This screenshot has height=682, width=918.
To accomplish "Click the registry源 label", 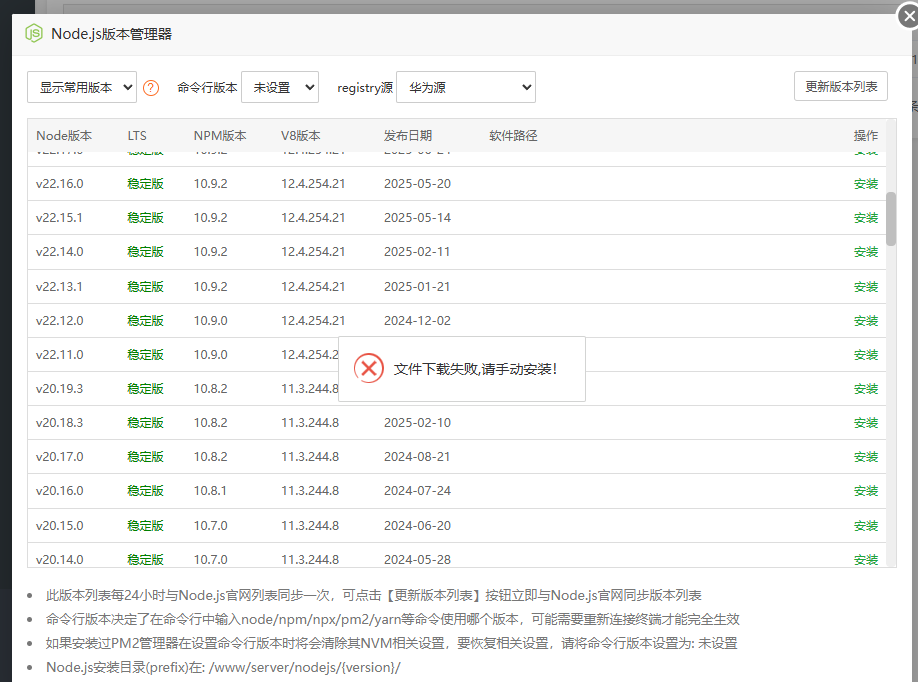I will [365, 88].
